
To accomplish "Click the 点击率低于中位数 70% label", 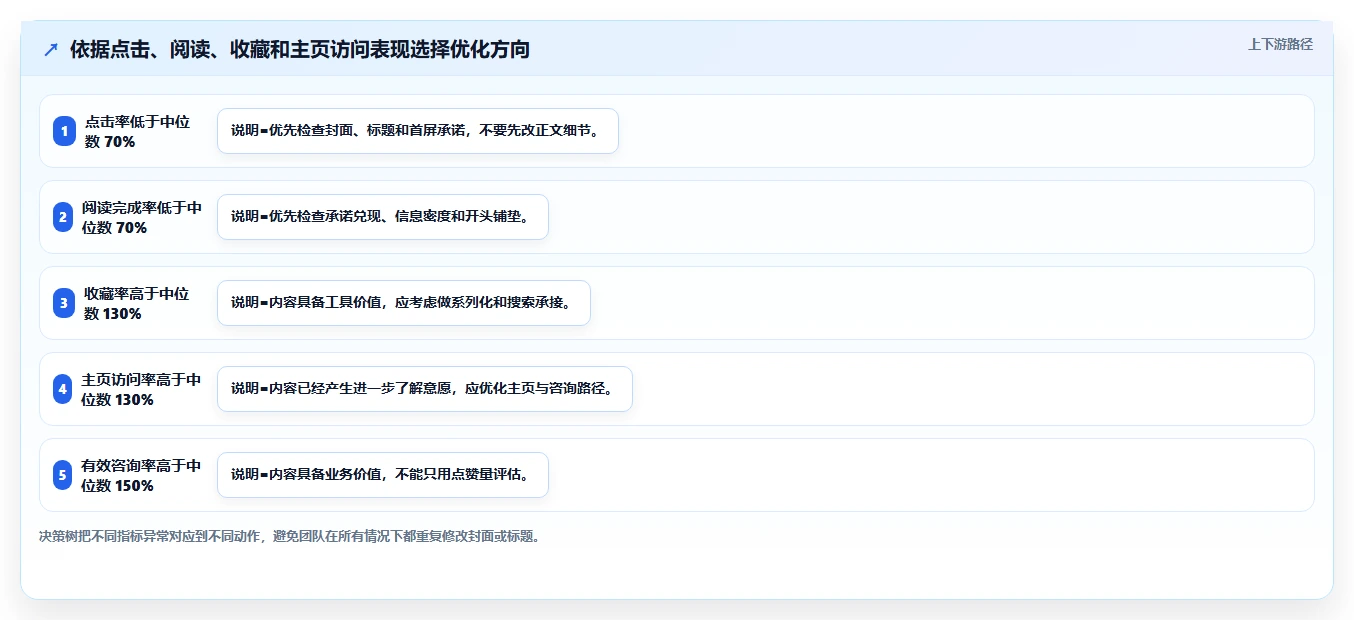I will point(137,131).
